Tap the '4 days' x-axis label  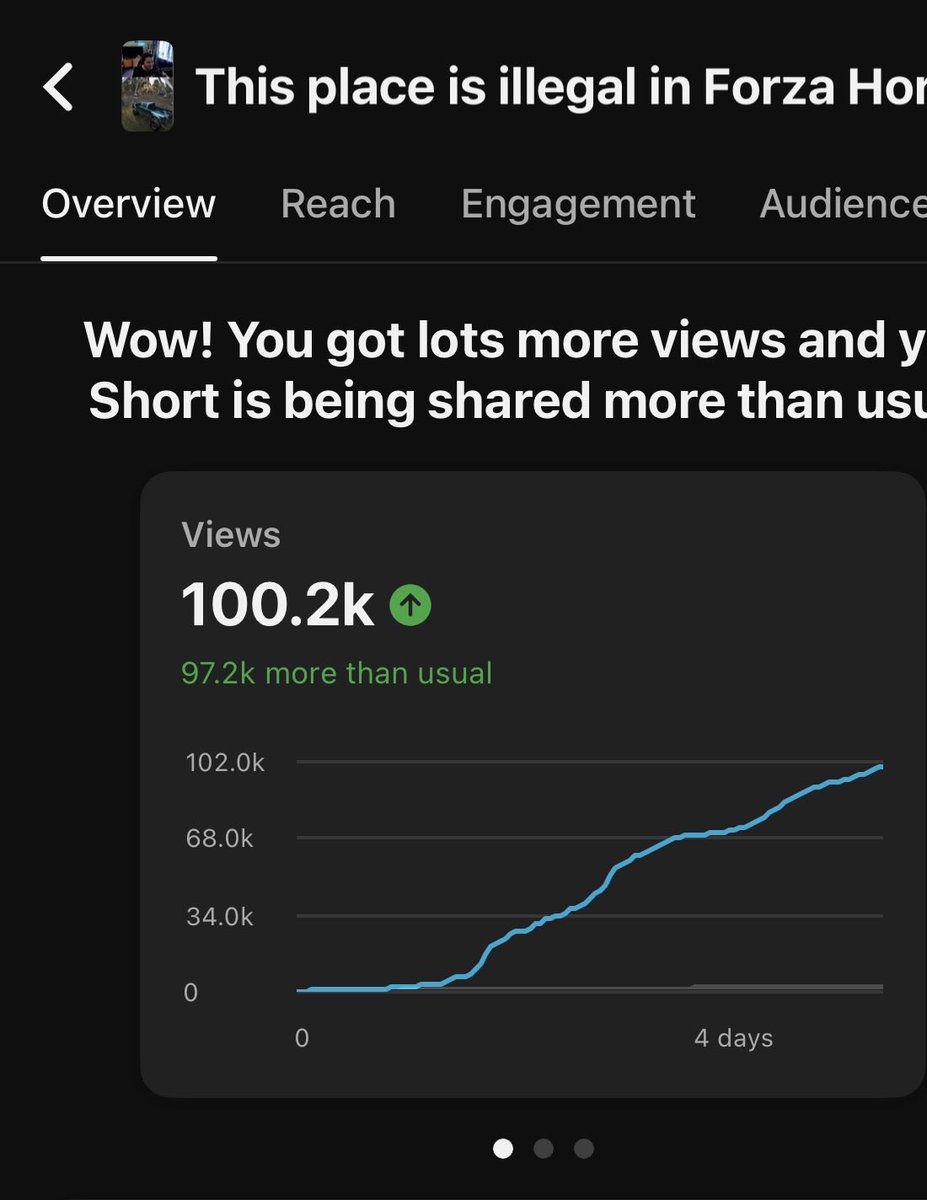coord(734,1038)
